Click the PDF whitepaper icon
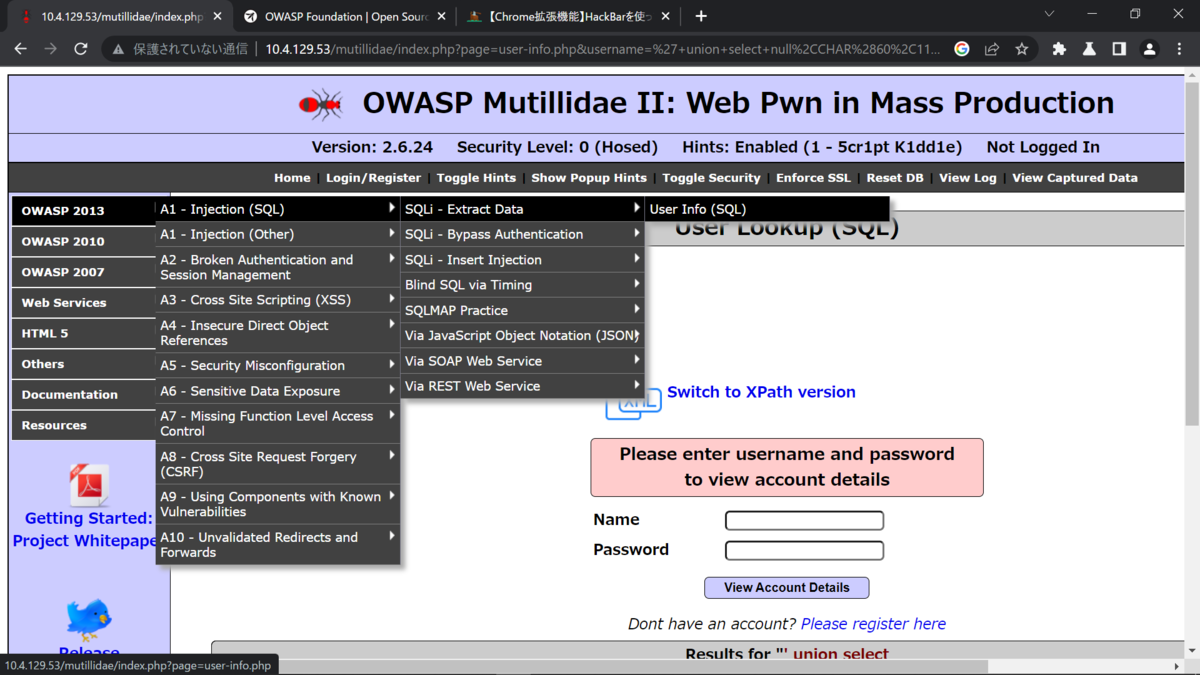Image resolution: width=1200 pixels, height=675 pixels. coord(89,485)
